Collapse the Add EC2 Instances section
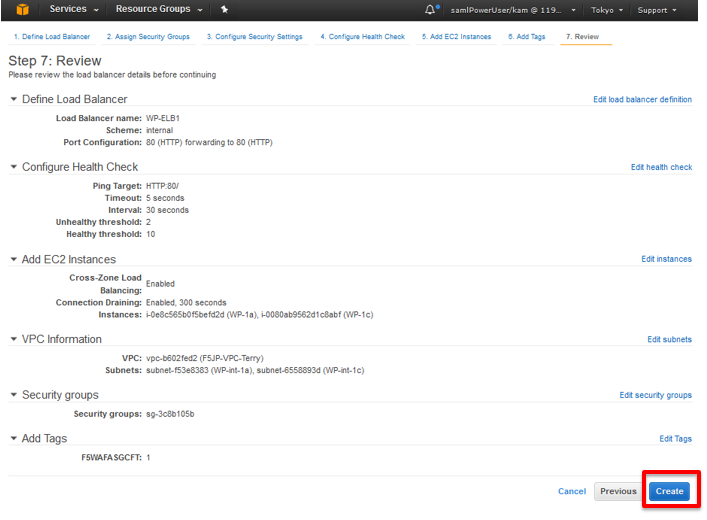The height and width of the screenshot is (520, 707). 14,259
